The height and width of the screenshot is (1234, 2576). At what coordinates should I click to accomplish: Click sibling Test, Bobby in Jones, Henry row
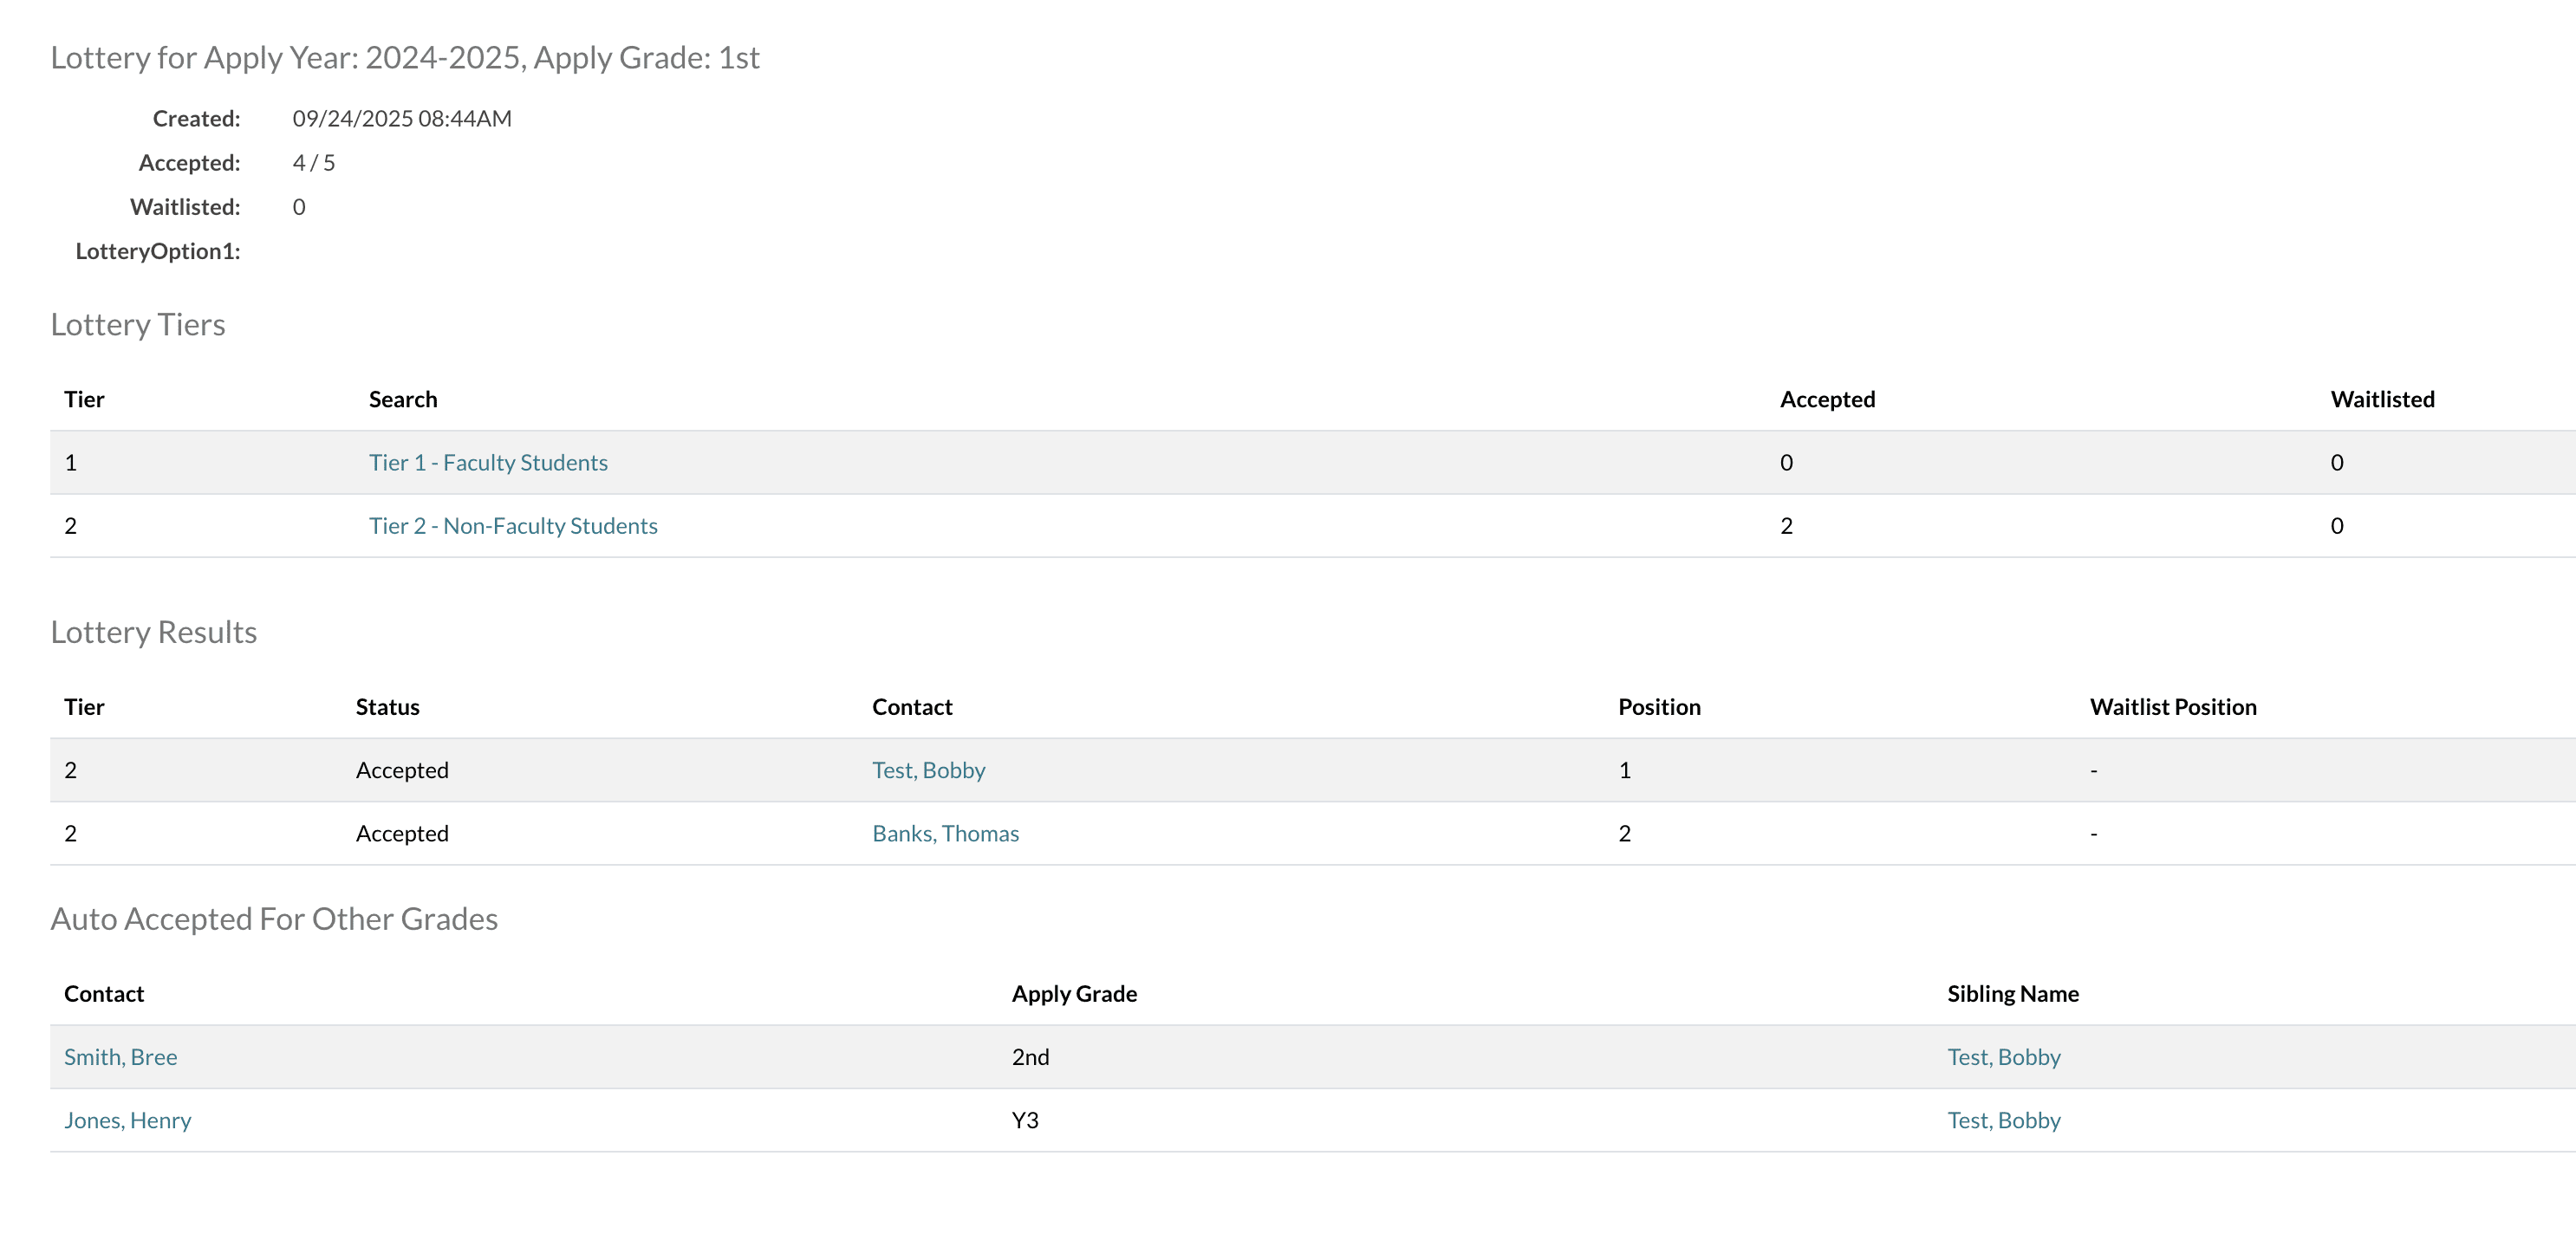click(x=2003, y=1119)
